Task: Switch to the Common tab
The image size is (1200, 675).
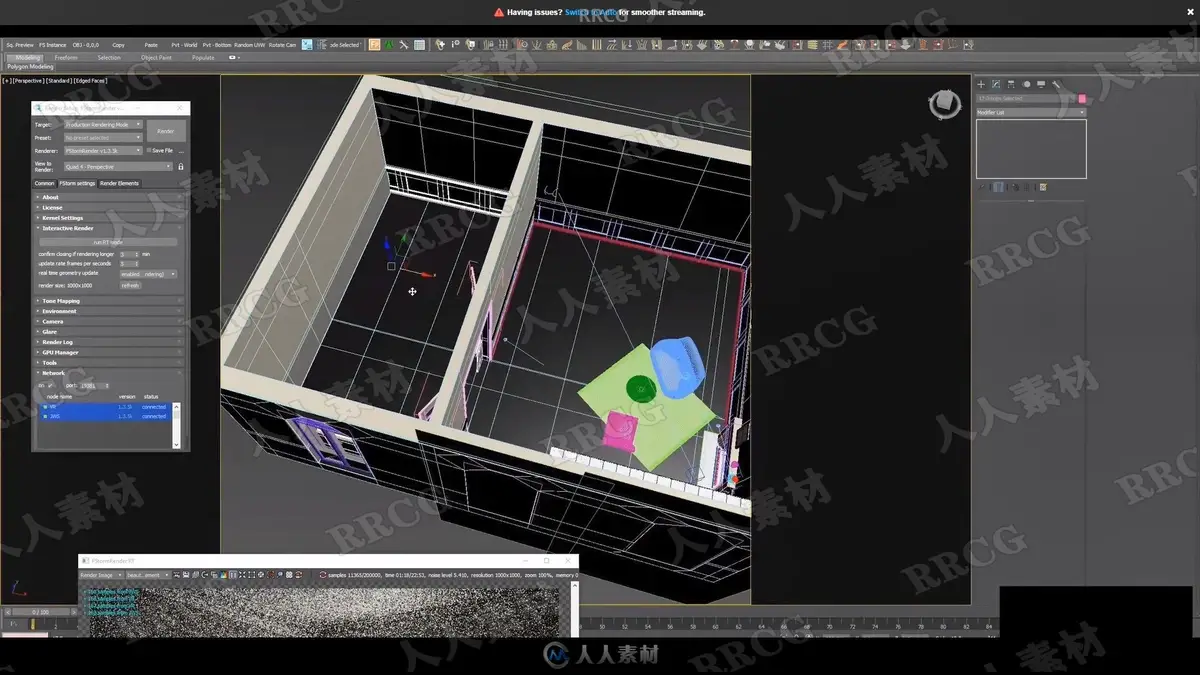Action: click(44, 184)
